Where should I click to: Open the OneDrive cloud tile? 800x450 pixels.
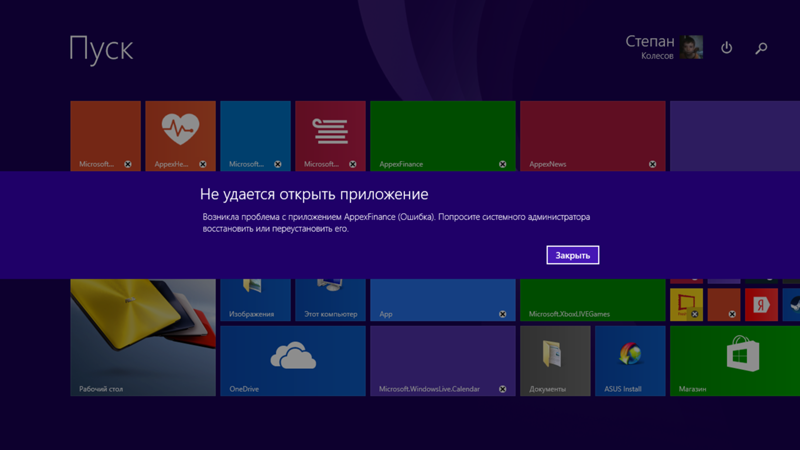click(x=292, y=360)
